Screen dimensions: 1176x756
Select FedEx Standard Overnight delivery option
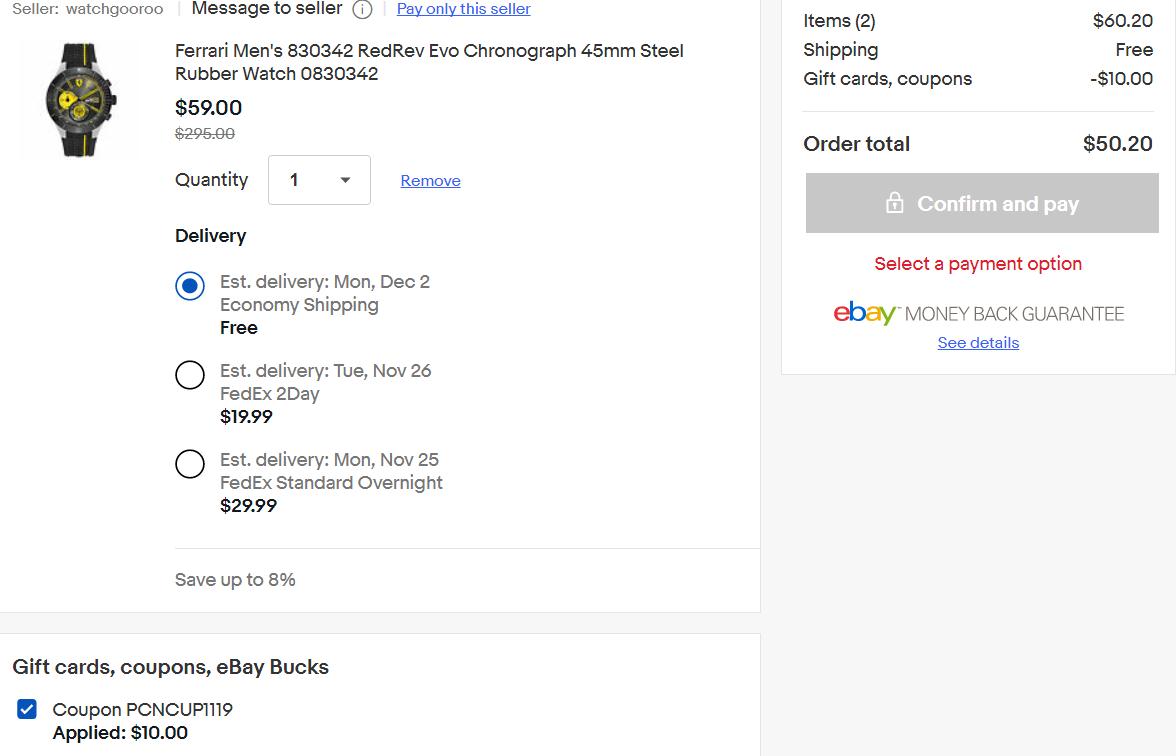click(190, 464)
